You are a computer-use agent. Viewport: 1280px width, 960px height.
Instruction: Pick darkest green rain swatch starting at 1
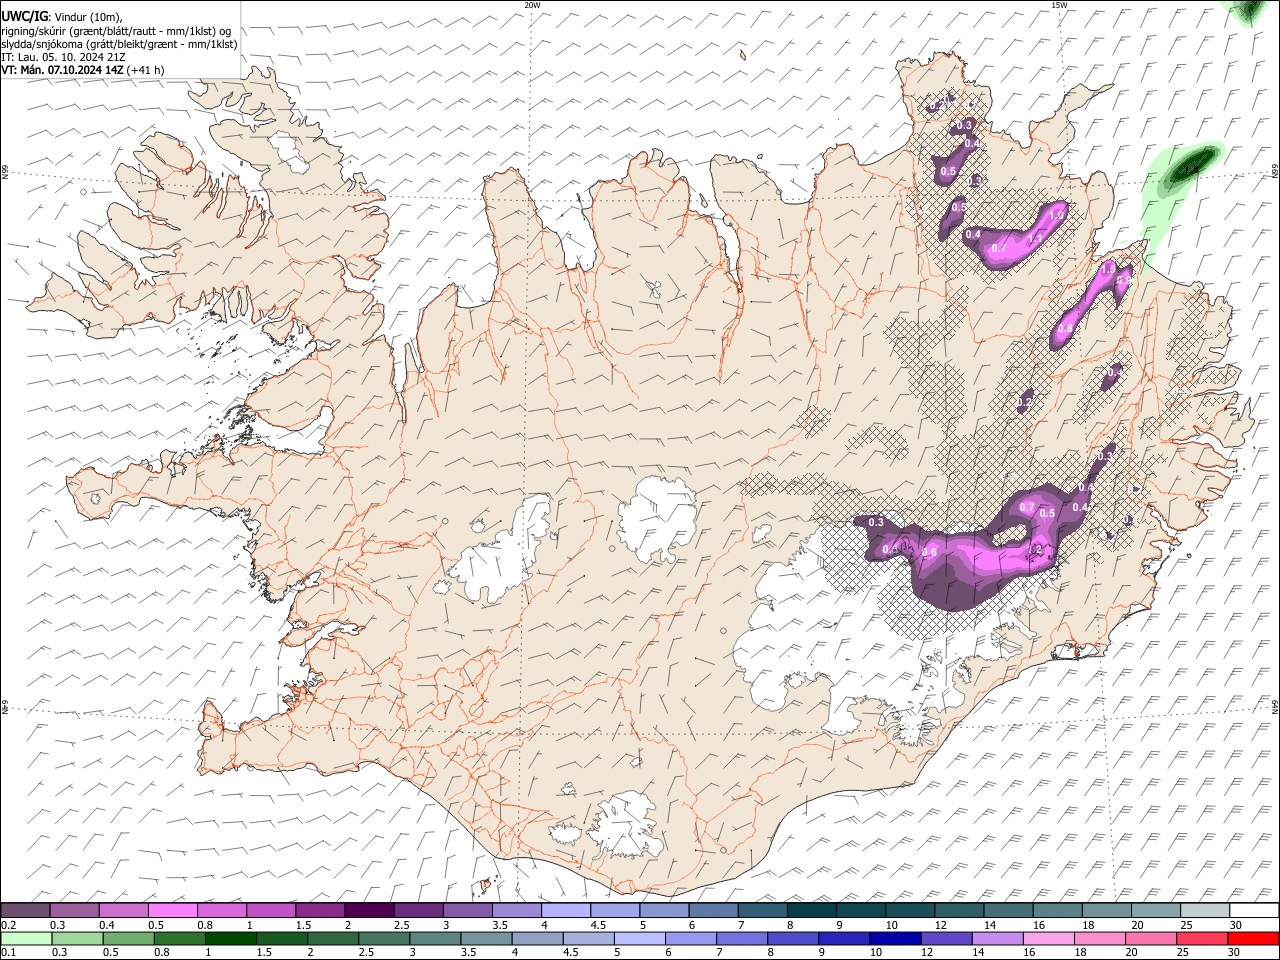[230, 938]
